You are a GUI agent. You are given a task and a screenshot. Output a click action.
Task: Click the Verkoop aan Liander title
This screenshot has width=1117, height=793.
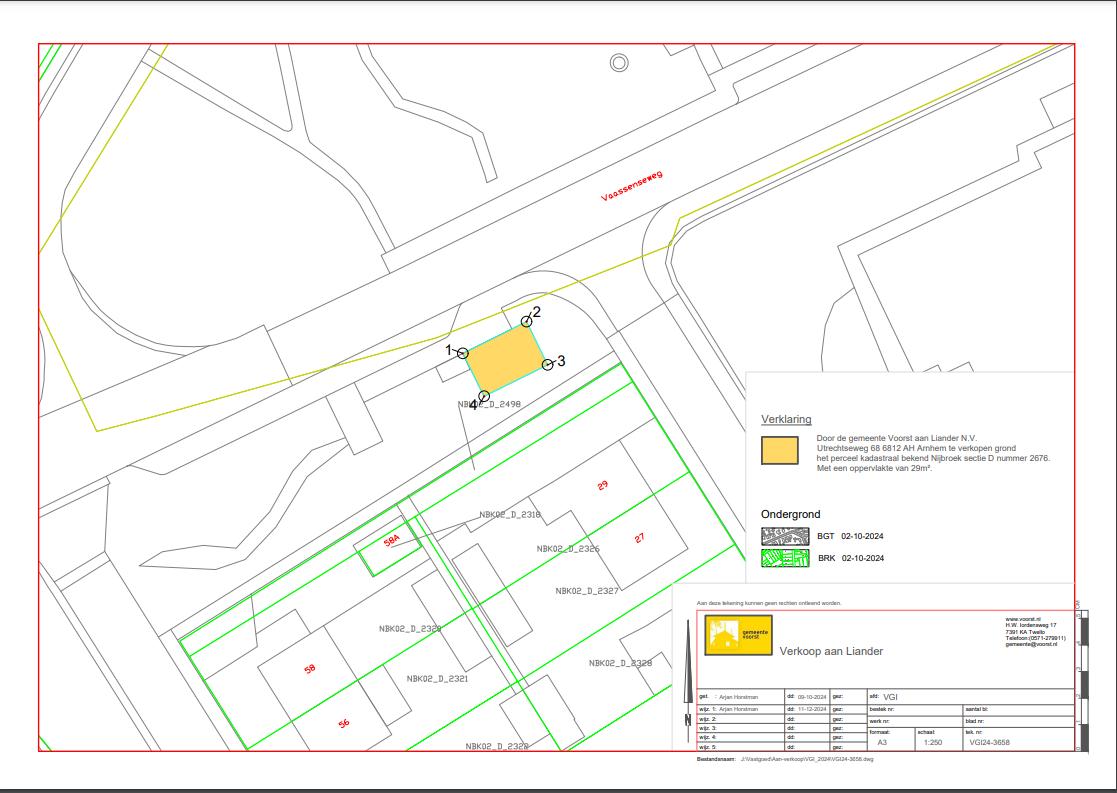(x=831, y=651)
